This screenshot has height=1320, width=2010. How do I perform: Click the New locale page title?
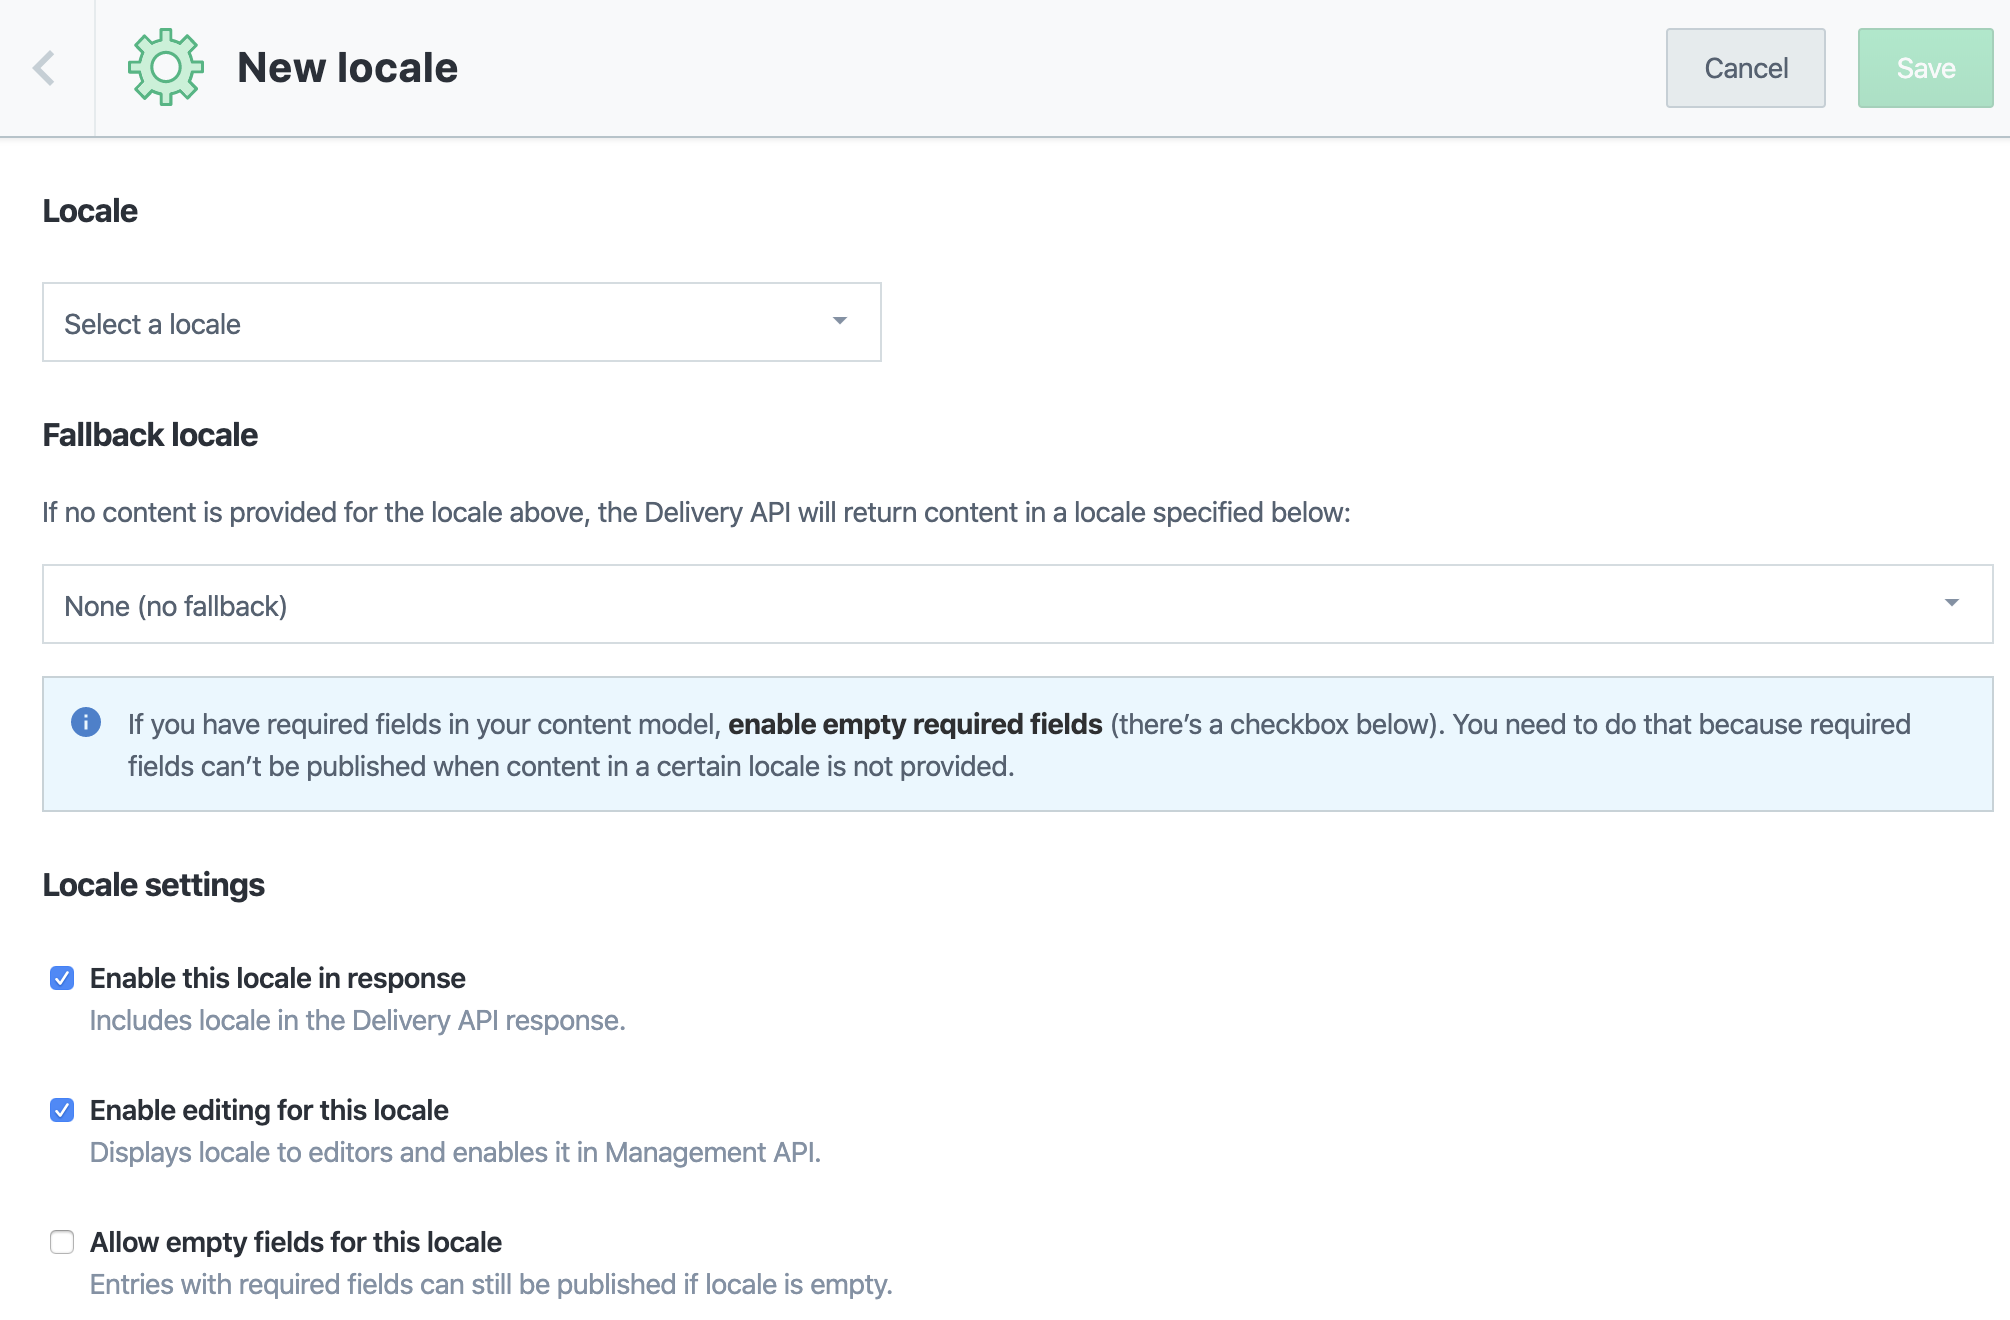[x=347, y=68]
